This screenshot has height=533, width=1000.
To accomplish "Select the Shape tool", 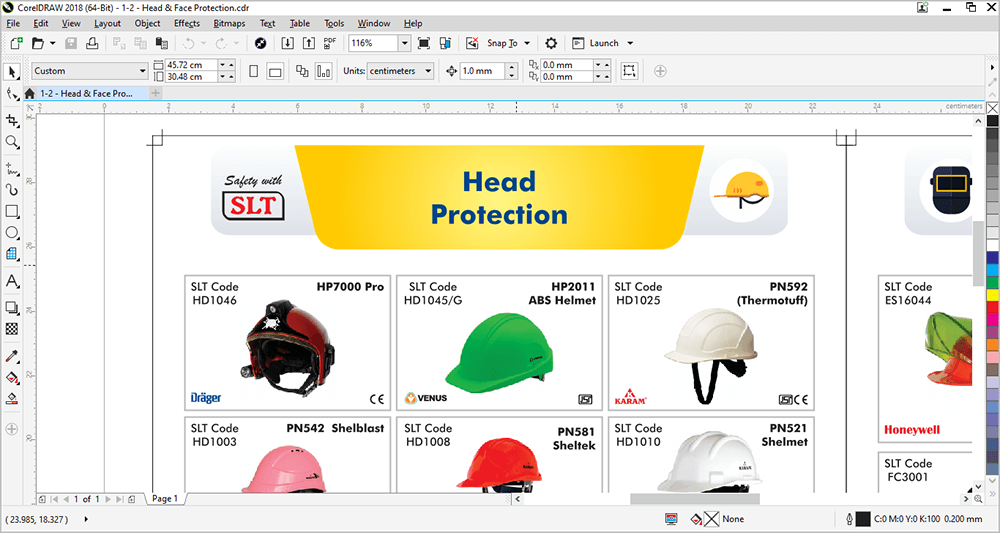I will click(x=12, y=94).
